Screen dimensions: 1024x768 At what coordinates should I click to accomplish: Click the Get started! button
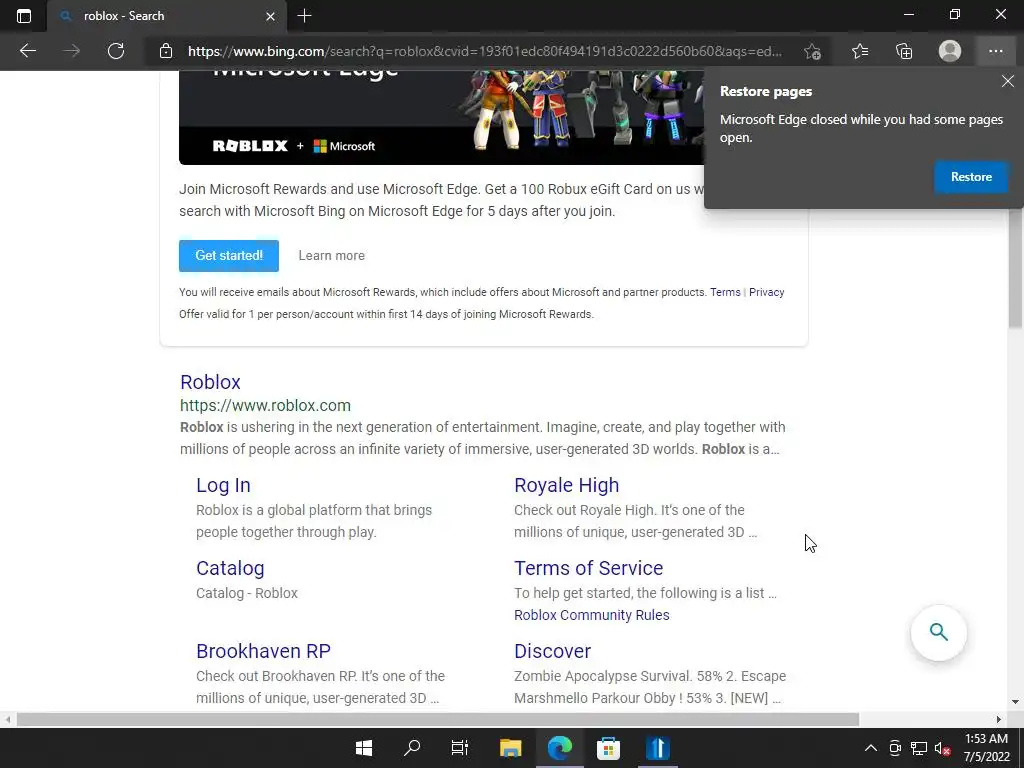(229, 255)
